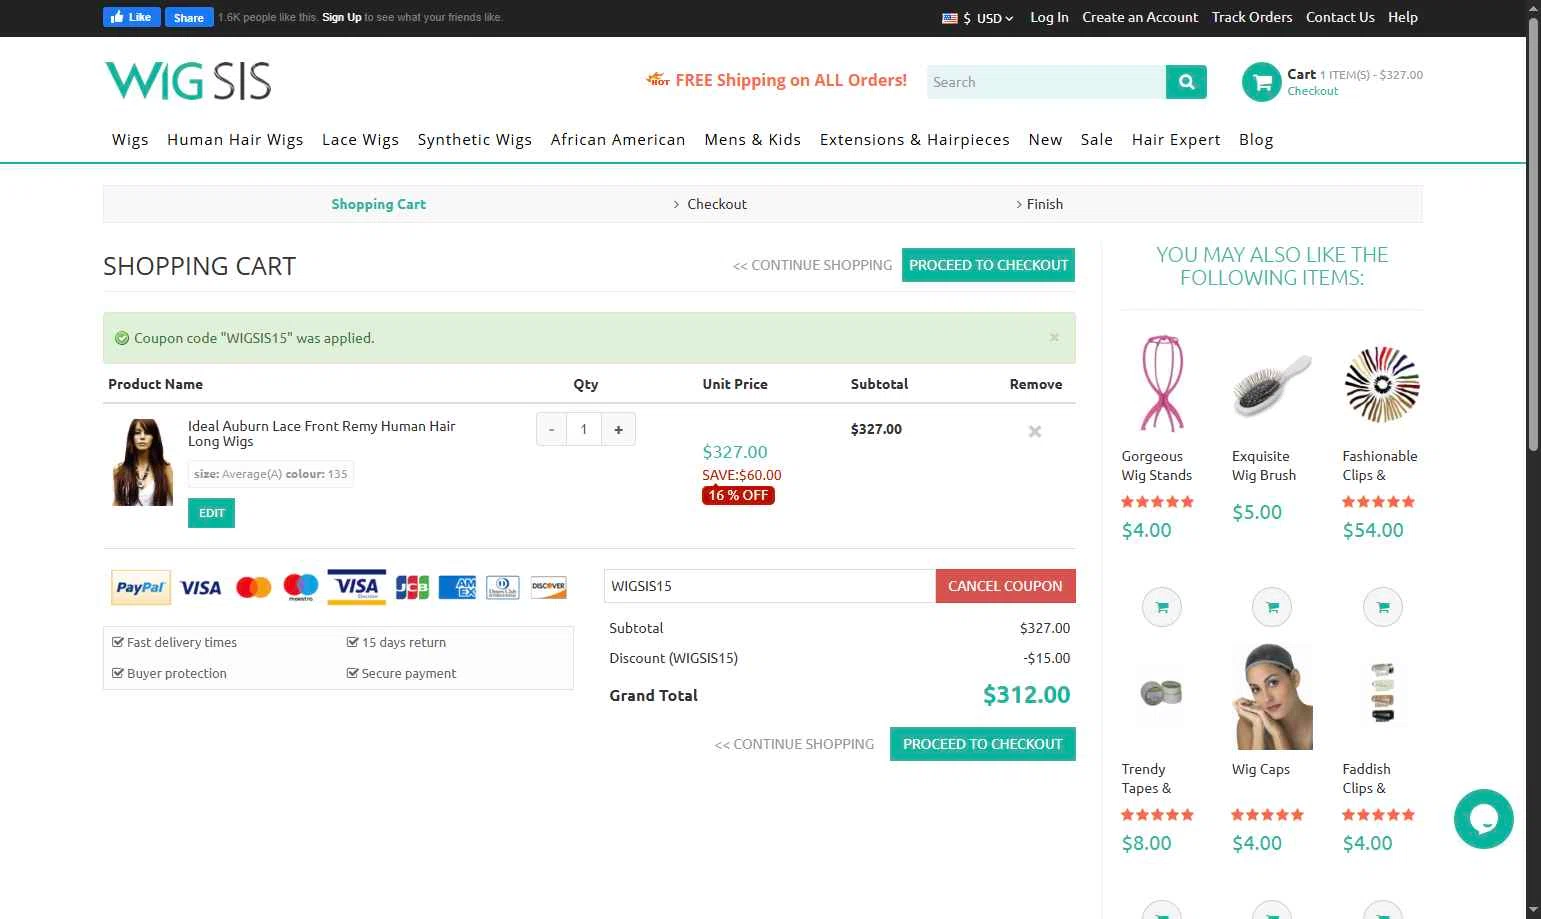This screenshot has width=1541, height=919.
Task: Open the Blog menu item
Action: pos(1256,140)
